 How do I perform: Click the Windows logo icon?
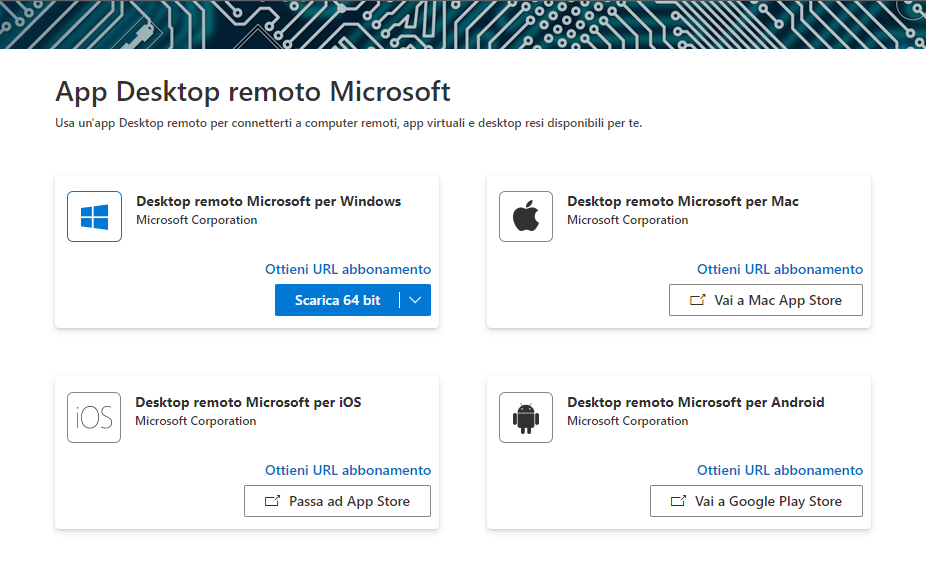(94, 216)
